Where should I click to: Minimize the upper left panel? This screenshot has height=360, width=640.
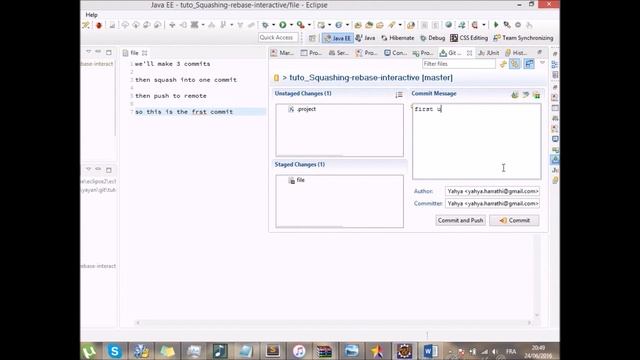click(98, 52)
